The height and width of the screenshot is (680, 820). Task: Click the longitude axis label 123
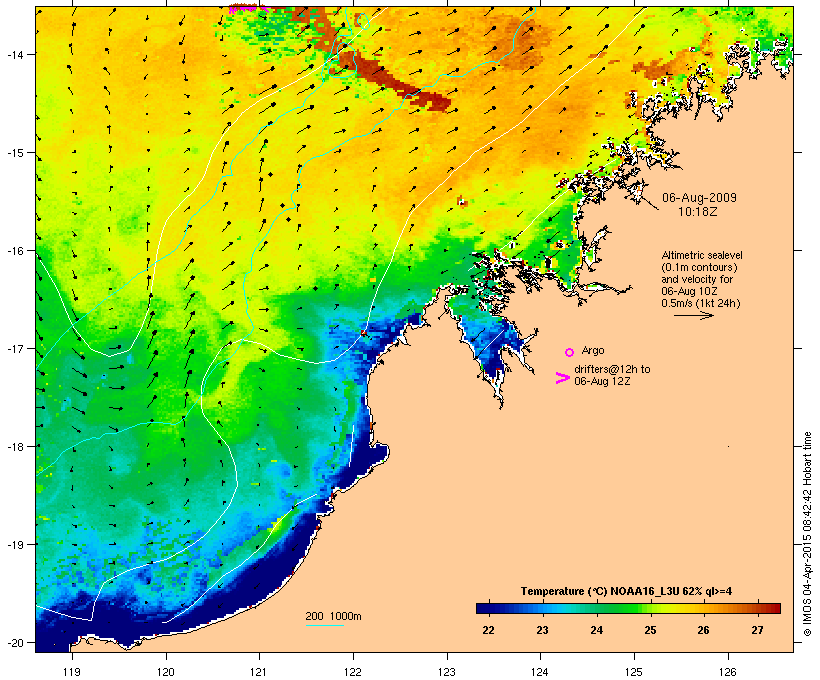[x=447, y=672]
